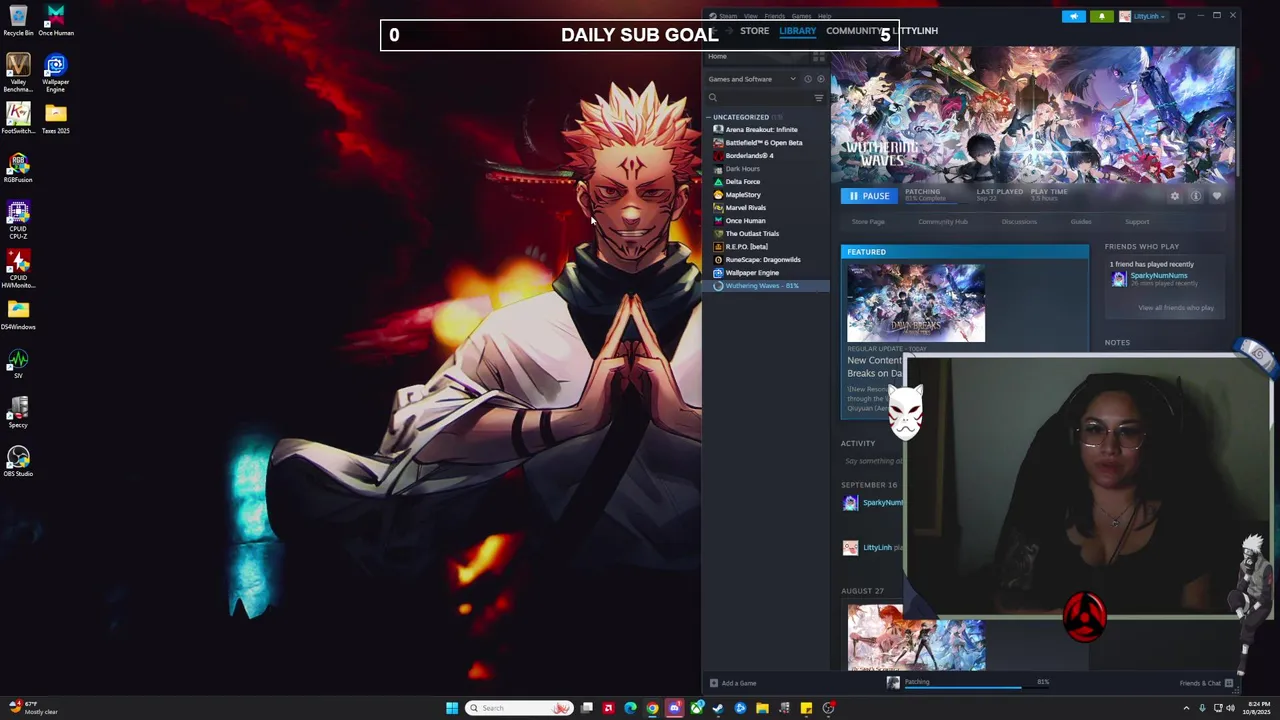Open the OBS Studio desktop shortcut
The image size is (1280, 720).
[18, 462]
